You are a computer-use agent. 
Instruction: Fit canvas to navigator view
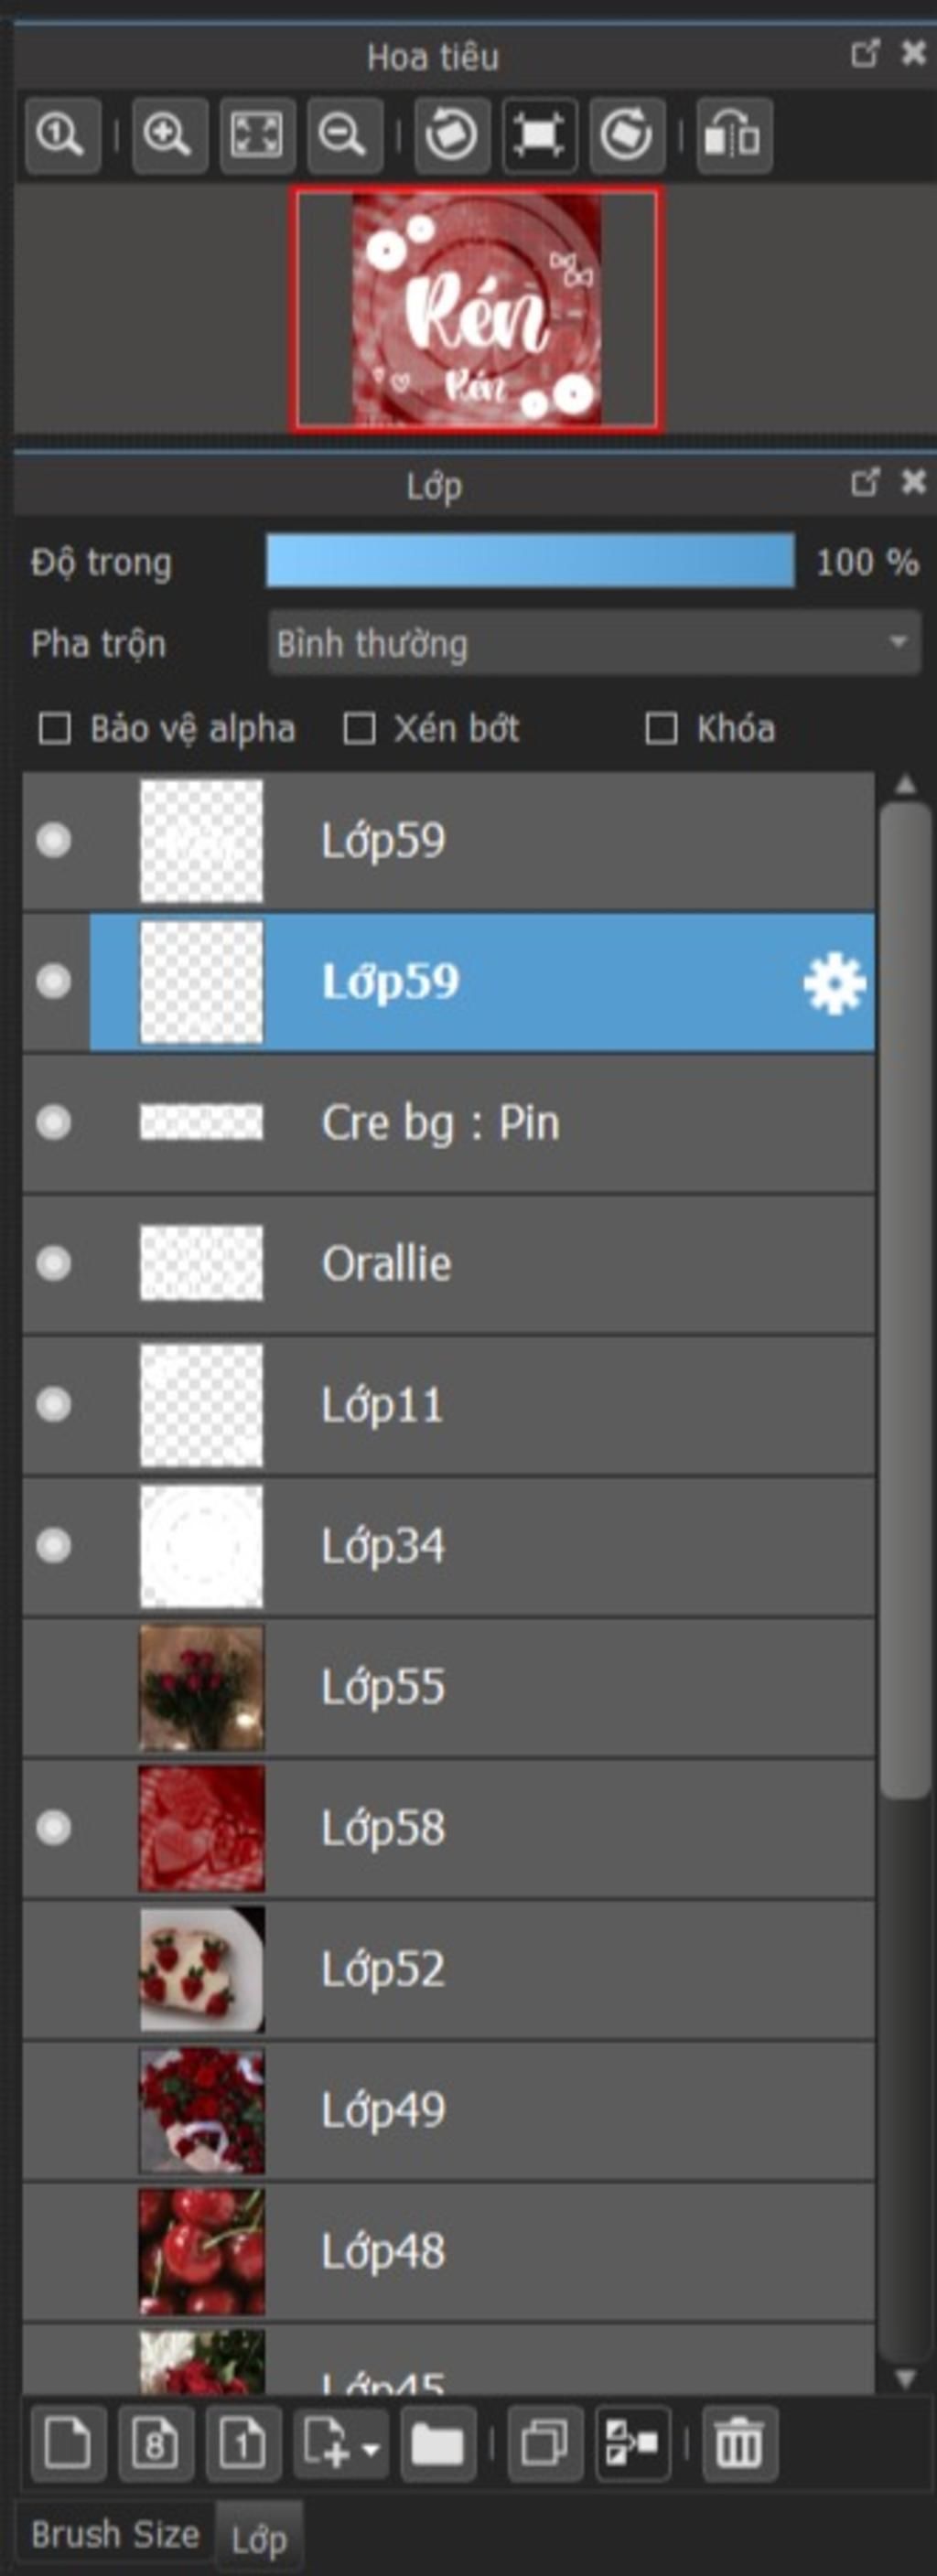tap(257, 135)
